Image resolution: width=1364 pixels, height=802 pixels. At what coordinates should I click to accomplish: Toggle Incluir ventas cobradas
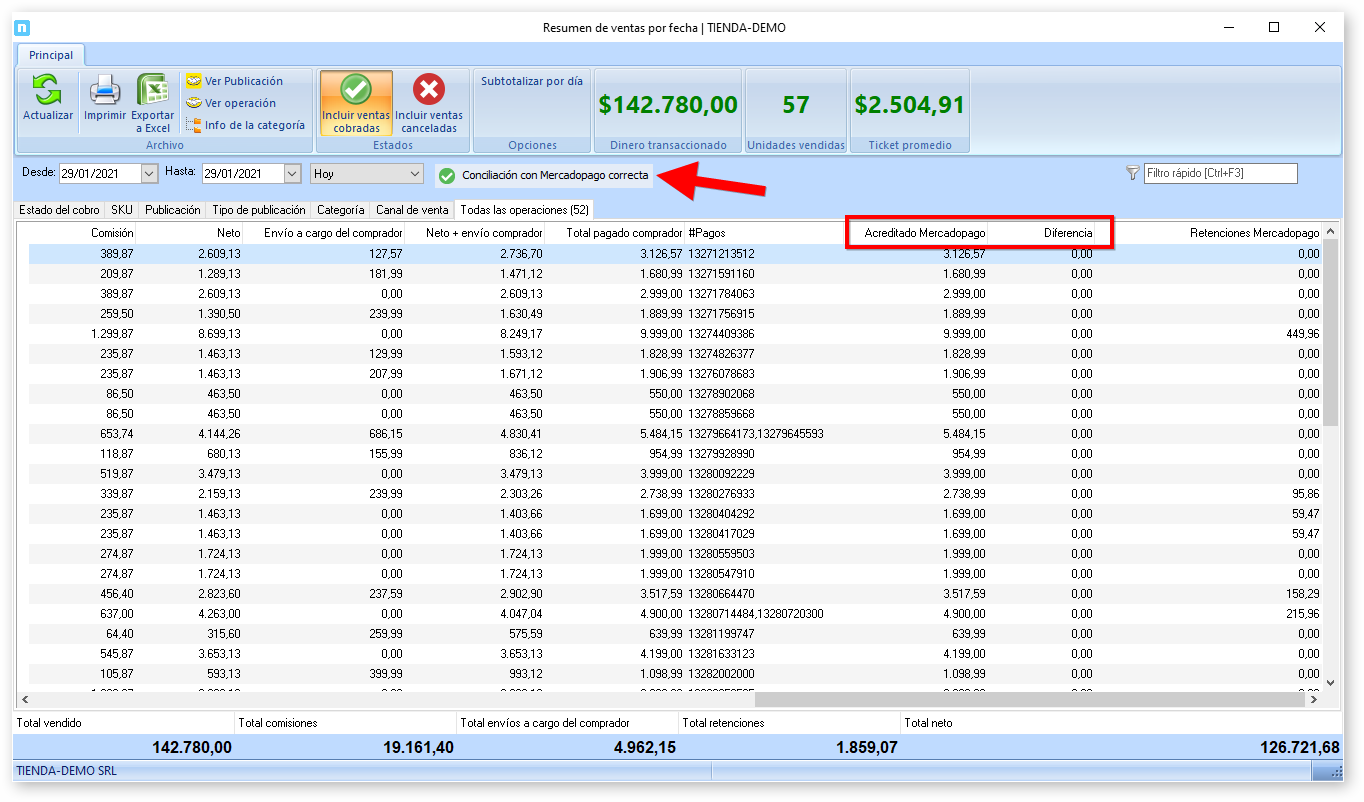pyautogui.click(x=356, y=103)
